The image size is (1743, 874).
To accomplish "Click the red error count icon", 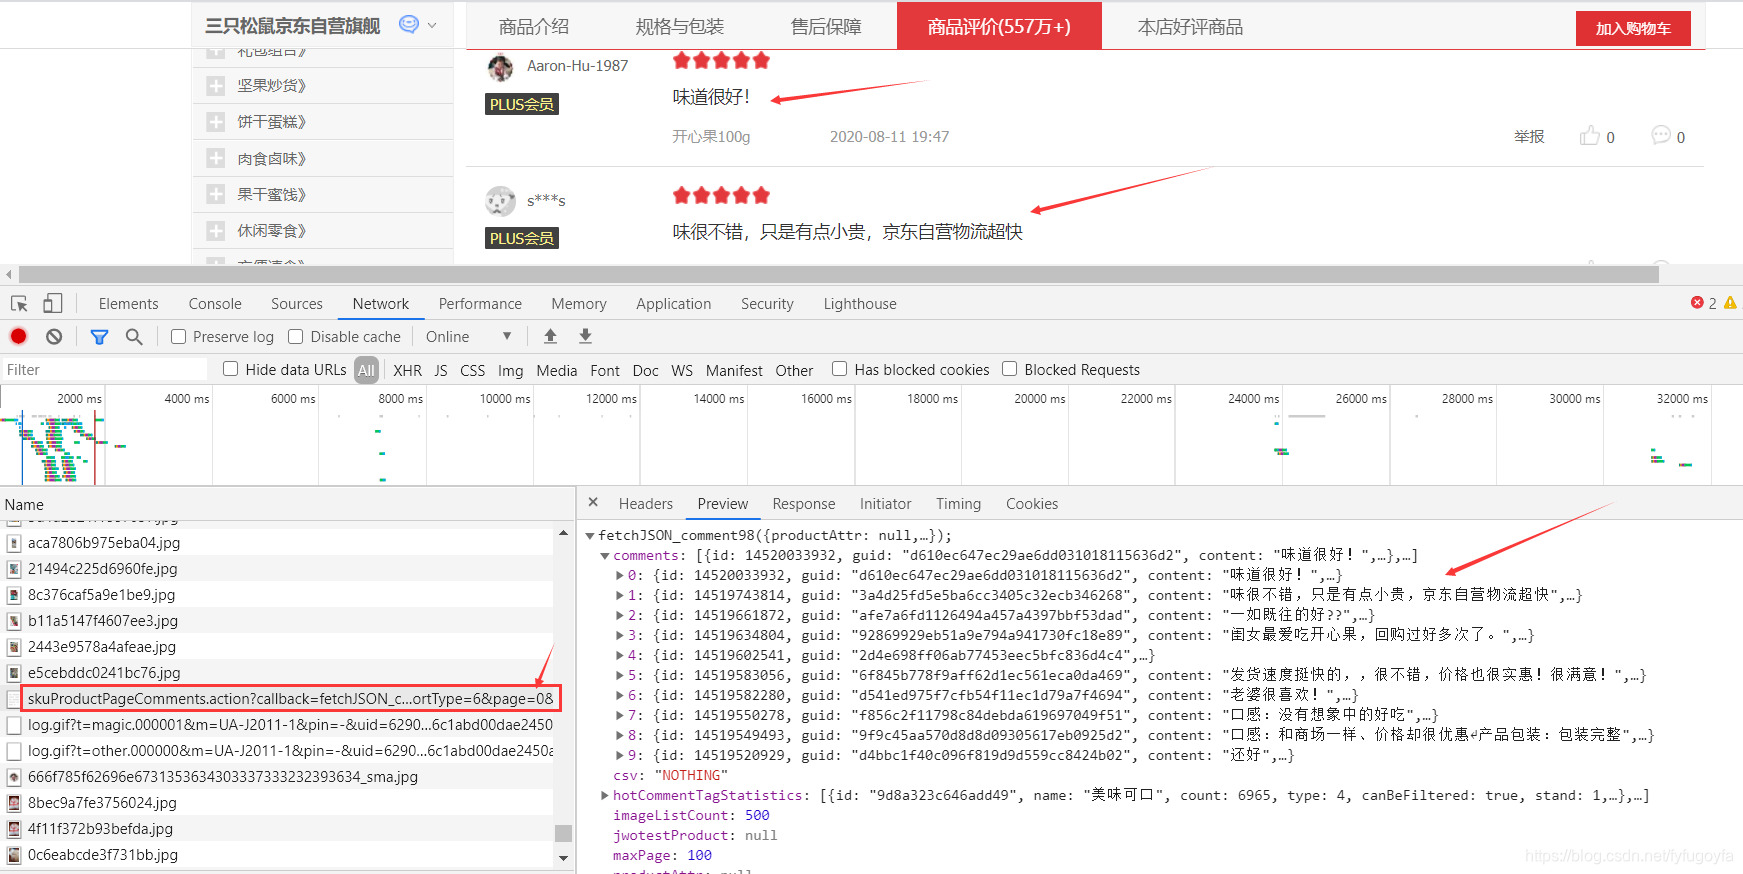I will [x=1697, y=302].
